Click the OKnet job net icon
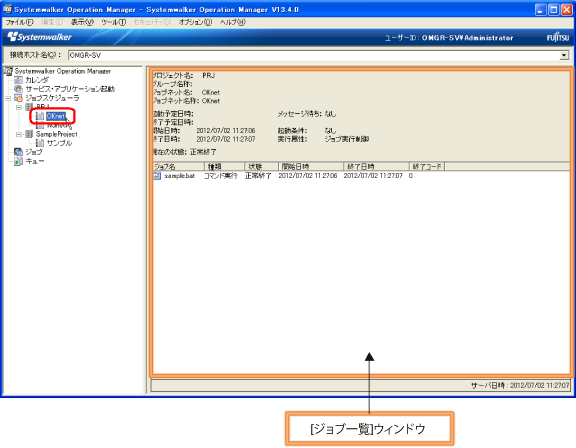 point(40,116)
